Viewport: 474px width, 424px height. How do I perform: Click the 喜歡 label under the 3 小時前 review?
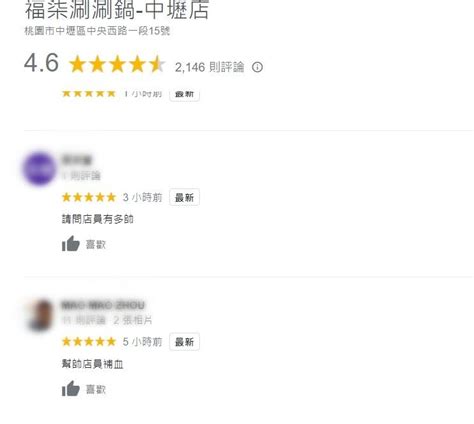96,245
